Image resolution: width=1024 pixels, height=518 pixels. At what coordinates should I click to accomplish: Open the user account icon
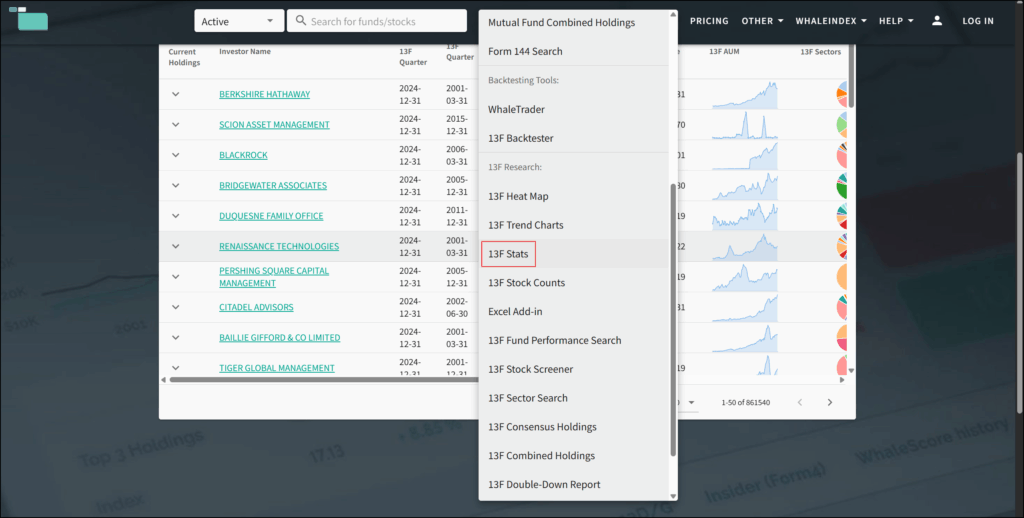click(936, 21)
